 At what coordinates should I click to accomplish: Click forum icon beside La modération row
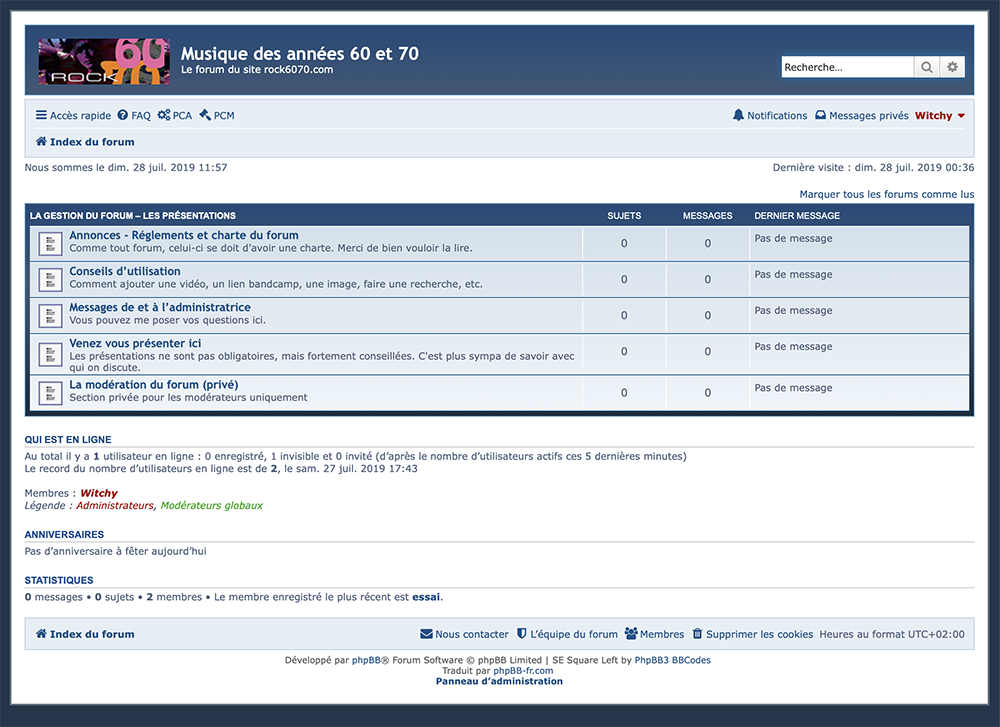point(50,392)
